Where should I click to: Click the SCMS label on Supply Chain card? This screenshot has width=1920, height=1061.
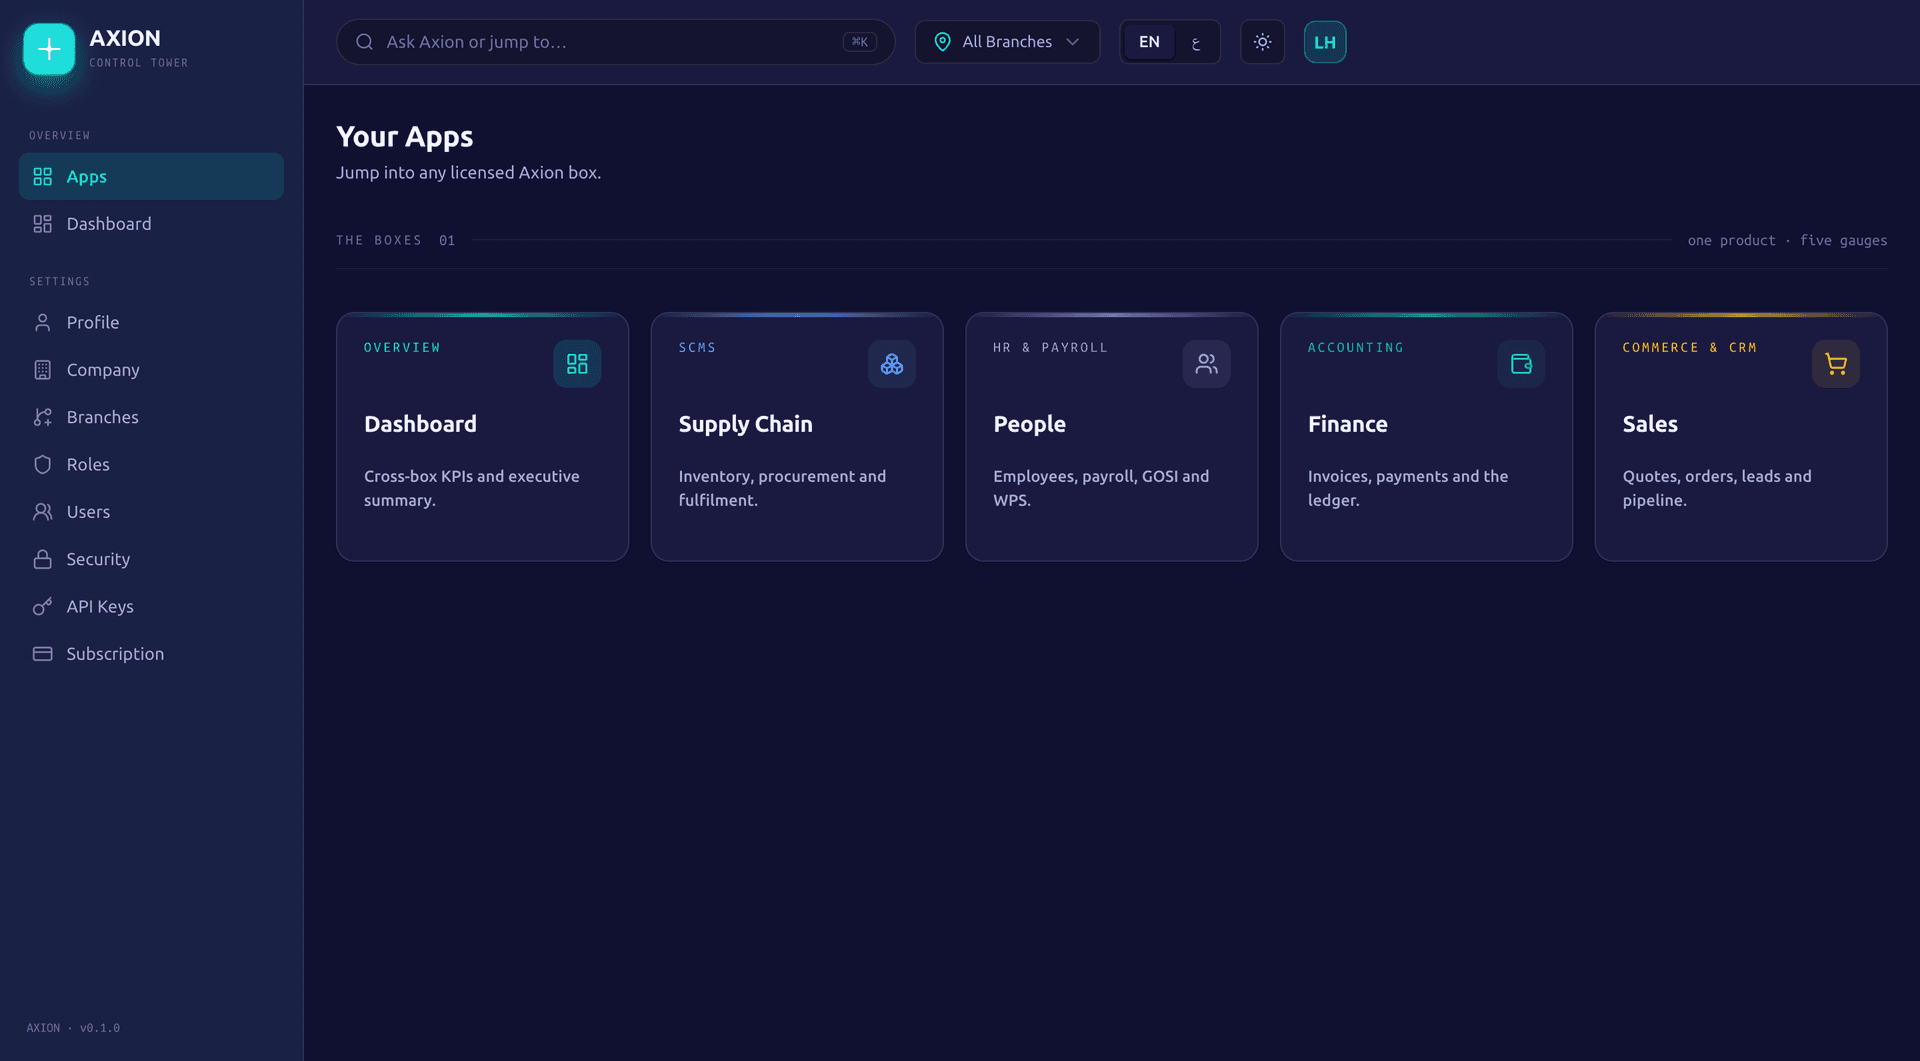pos(697,348)
